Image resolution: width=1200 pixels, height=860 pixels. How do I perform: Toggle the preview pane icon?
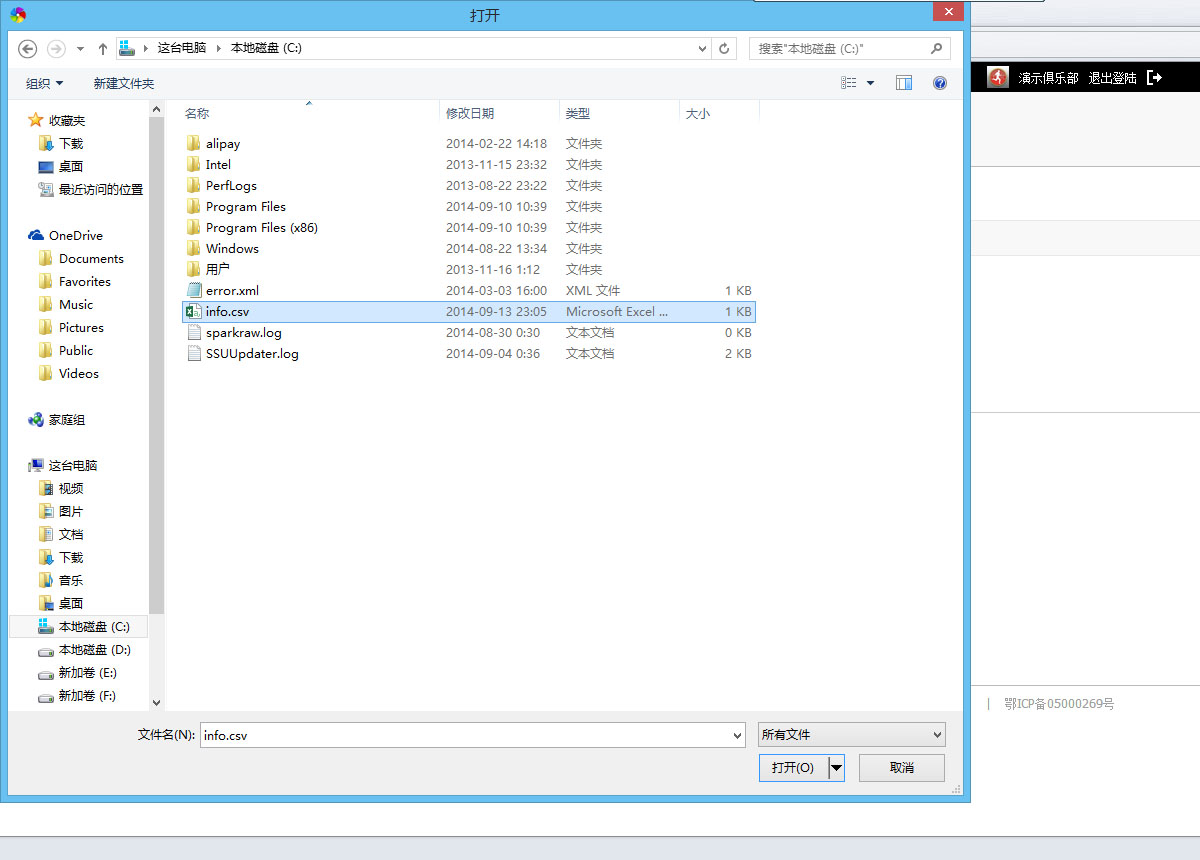[904, 83]
